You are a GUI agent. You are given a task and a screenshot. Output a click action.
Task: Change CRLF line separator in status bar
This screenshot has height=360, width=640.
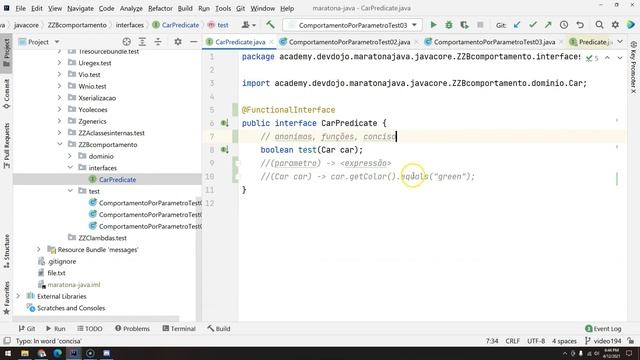tap(512, 341)
